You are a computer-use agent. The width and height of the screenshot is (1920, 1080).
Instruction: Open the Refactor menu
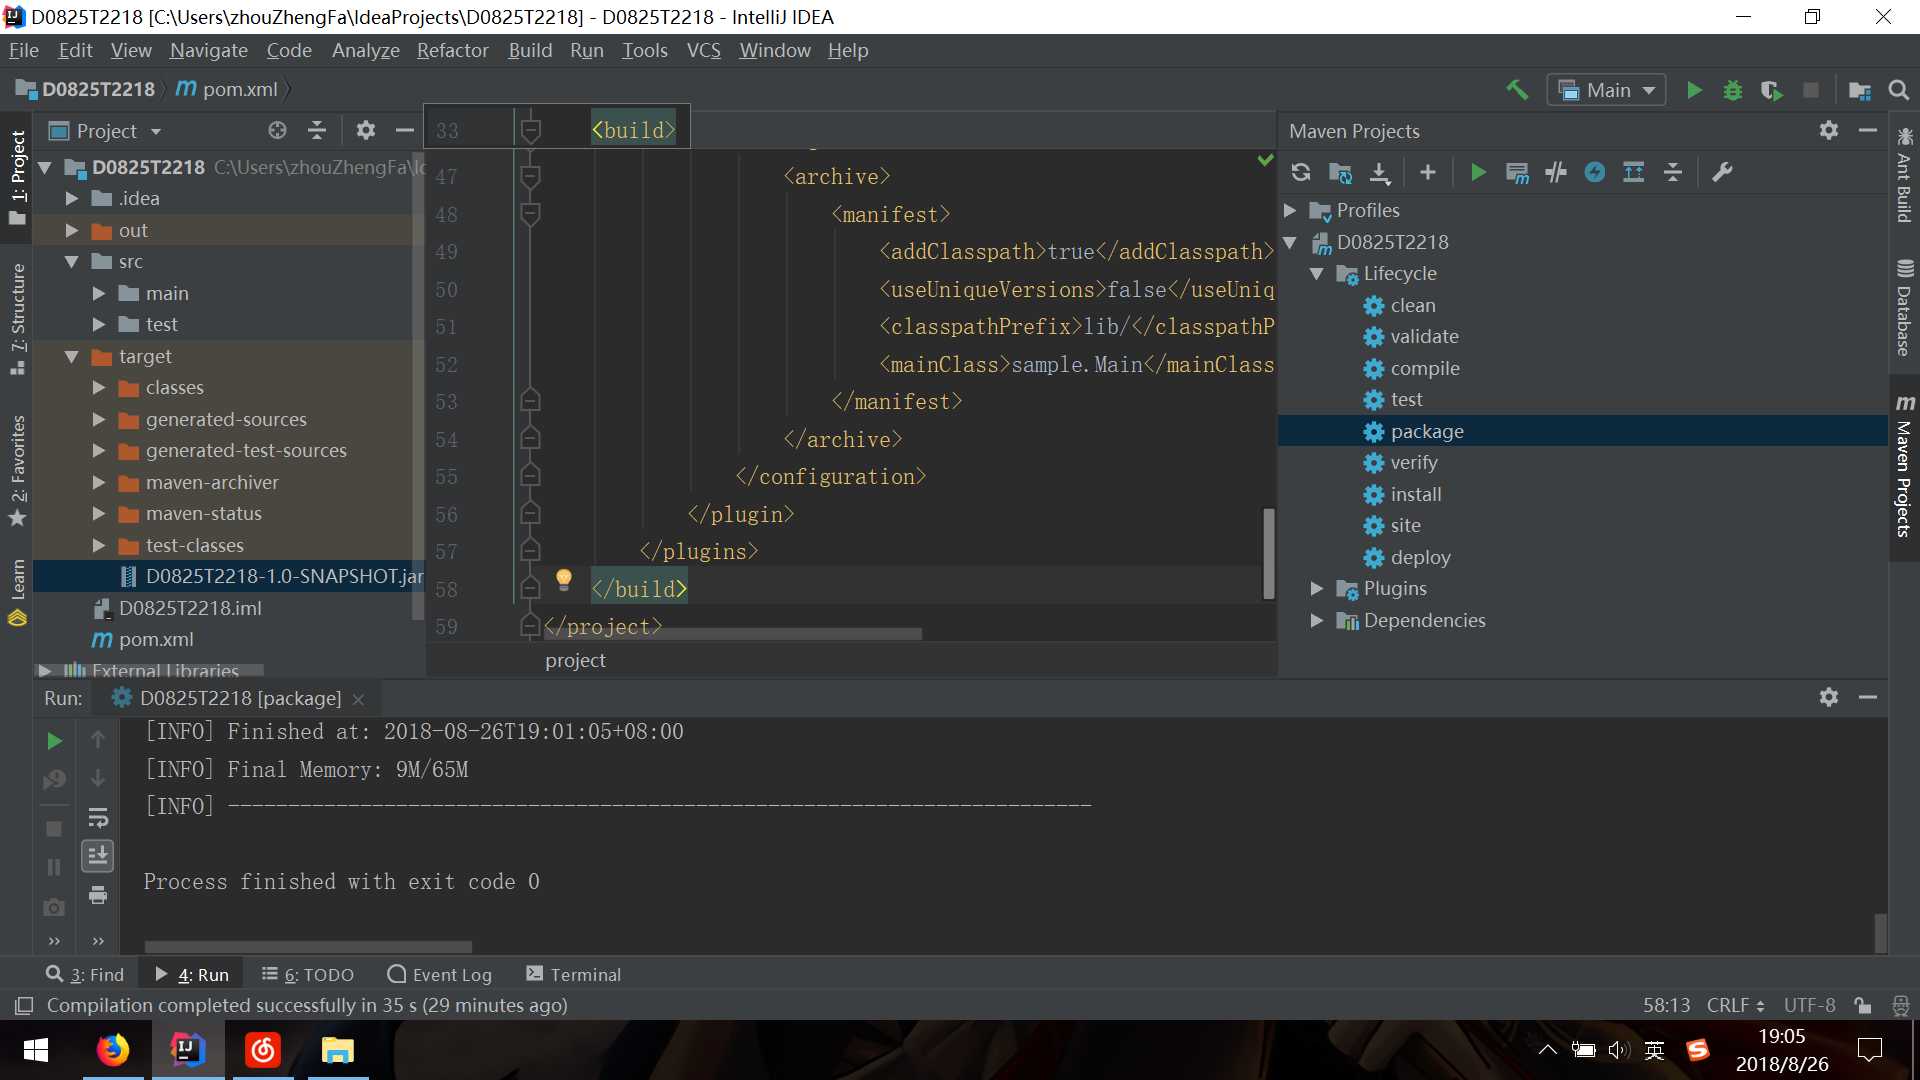(452, 50)
